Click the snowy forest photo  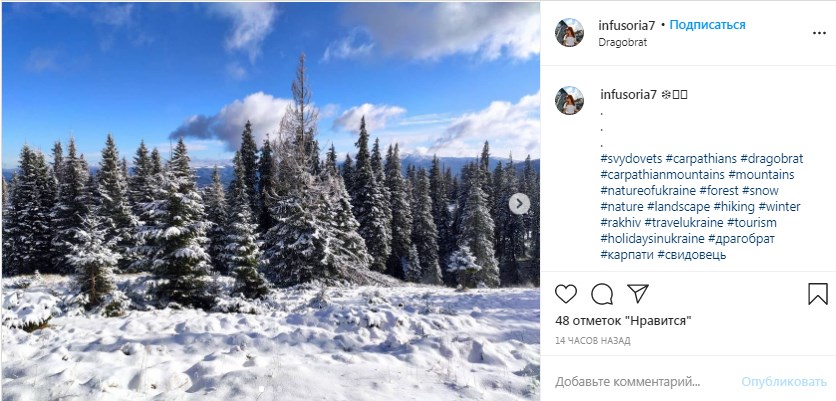tap(270, 200)
